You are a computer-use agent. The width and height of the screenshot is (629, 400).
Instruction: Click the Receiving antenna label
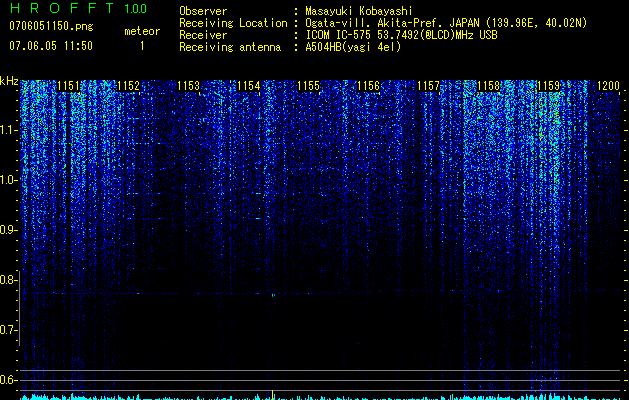coord(230,47)
